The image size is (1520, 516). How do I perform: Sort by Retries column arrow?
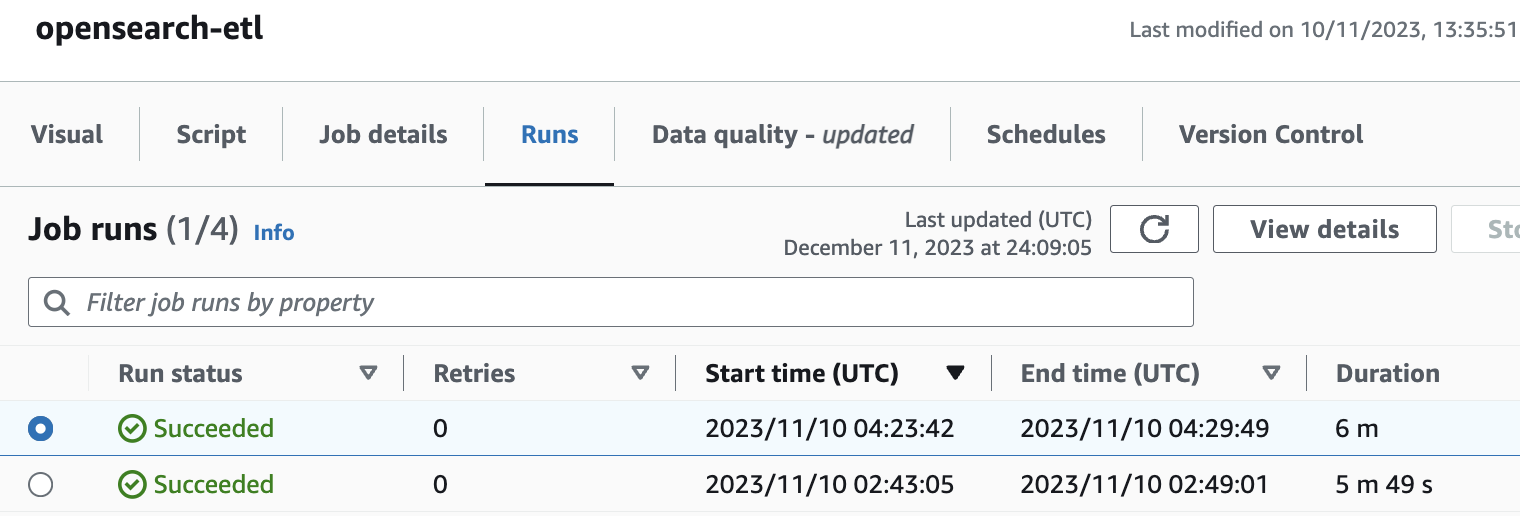[640, 373]
